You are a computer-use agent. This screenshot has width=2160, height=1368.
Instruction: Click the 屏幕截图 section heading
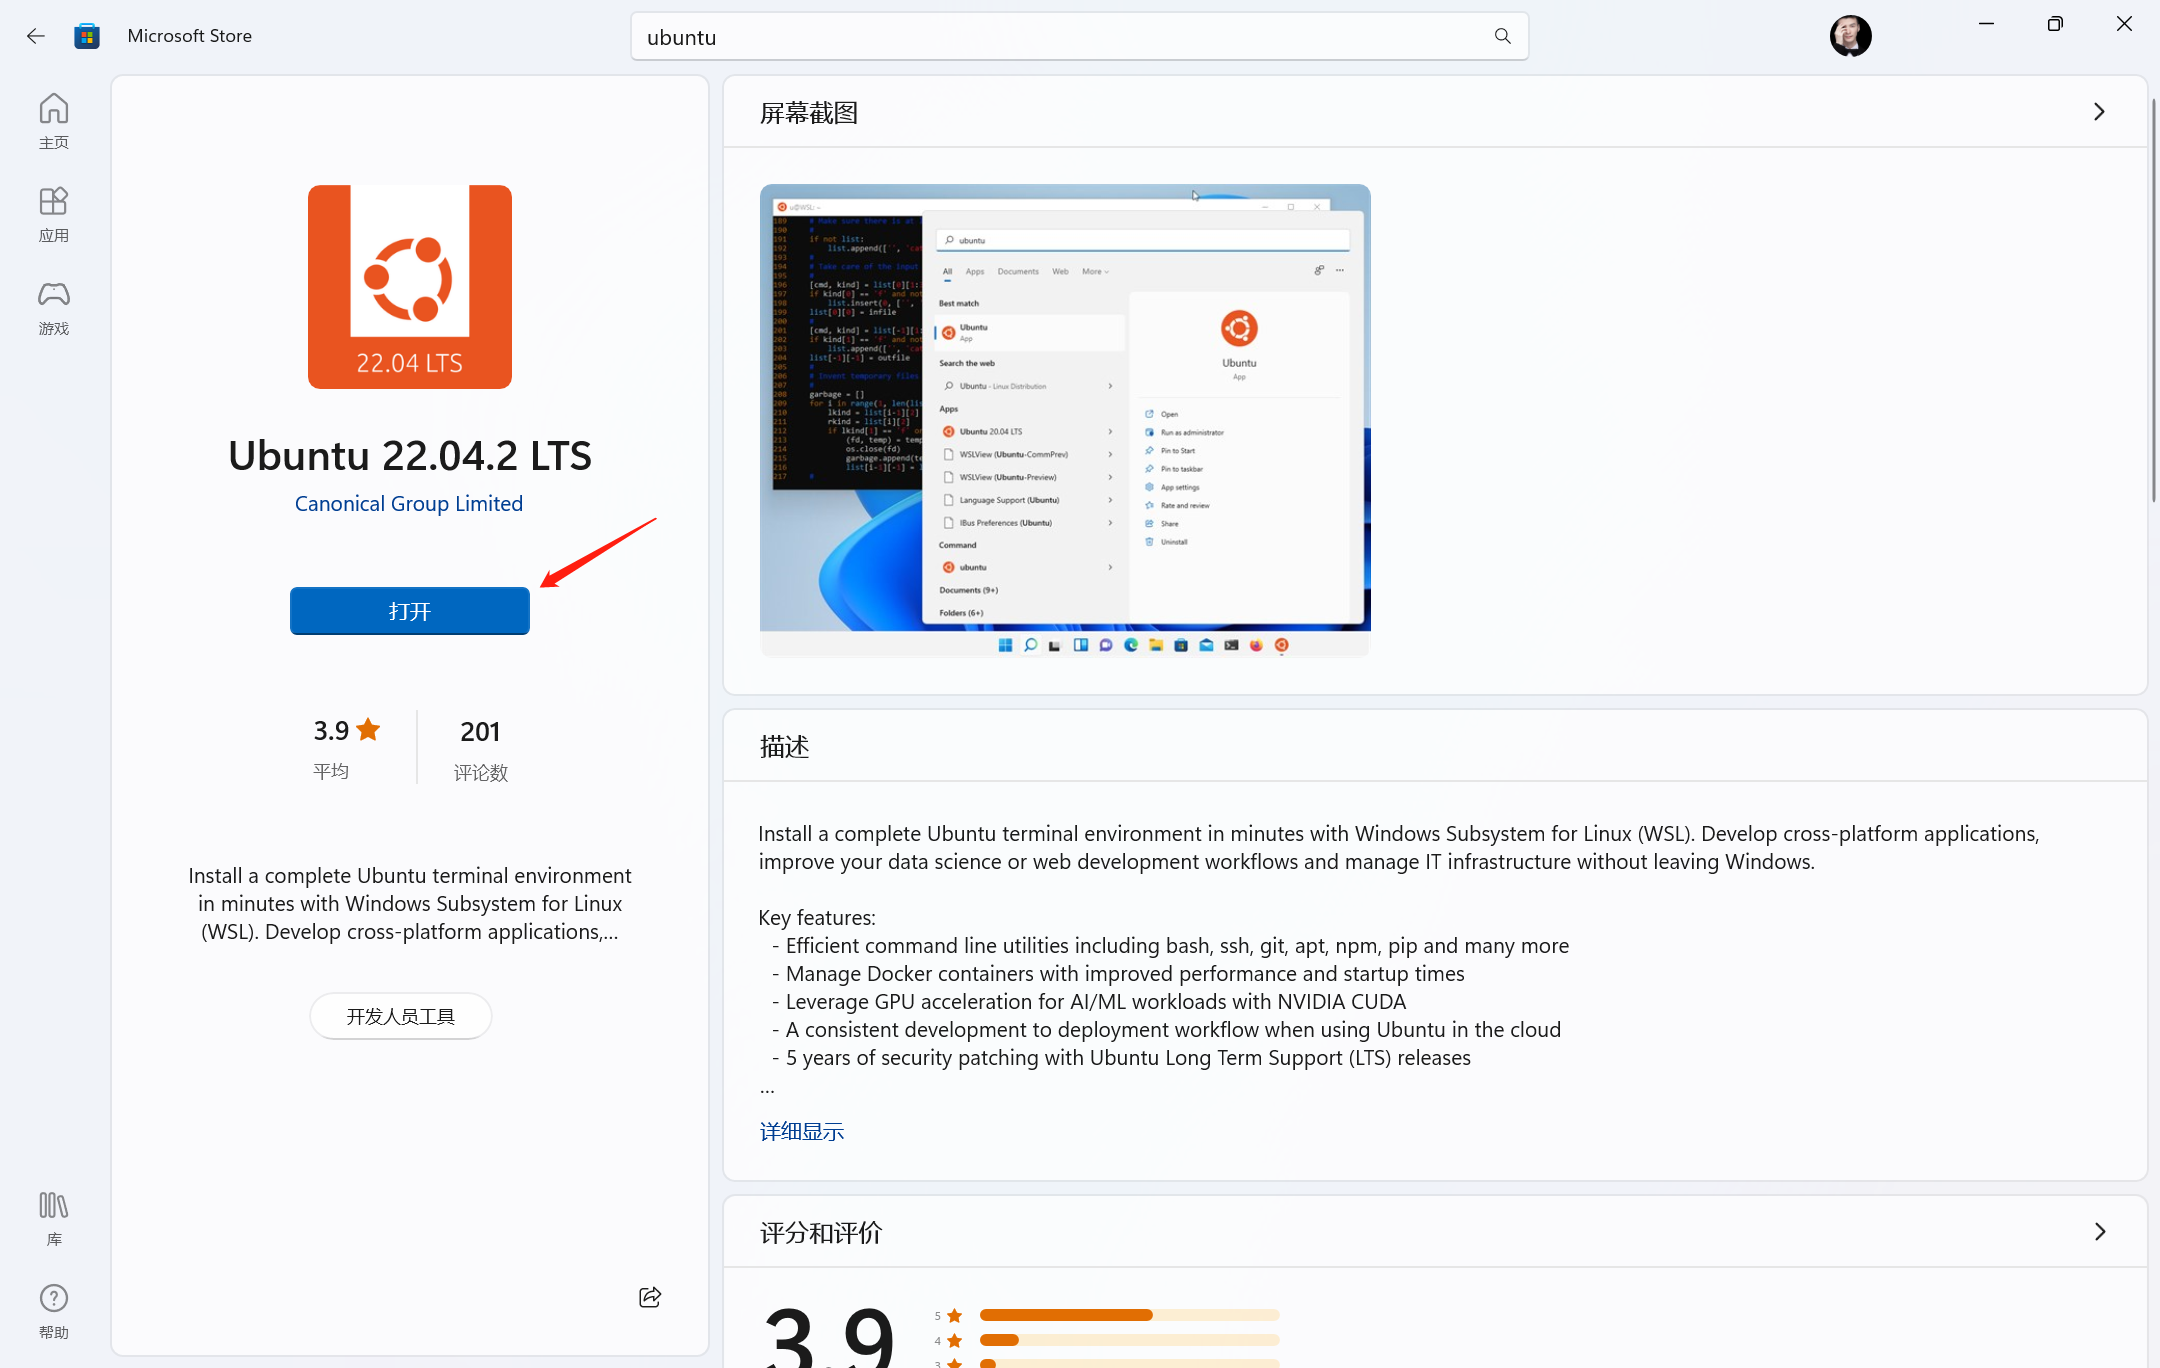point(809,113)
